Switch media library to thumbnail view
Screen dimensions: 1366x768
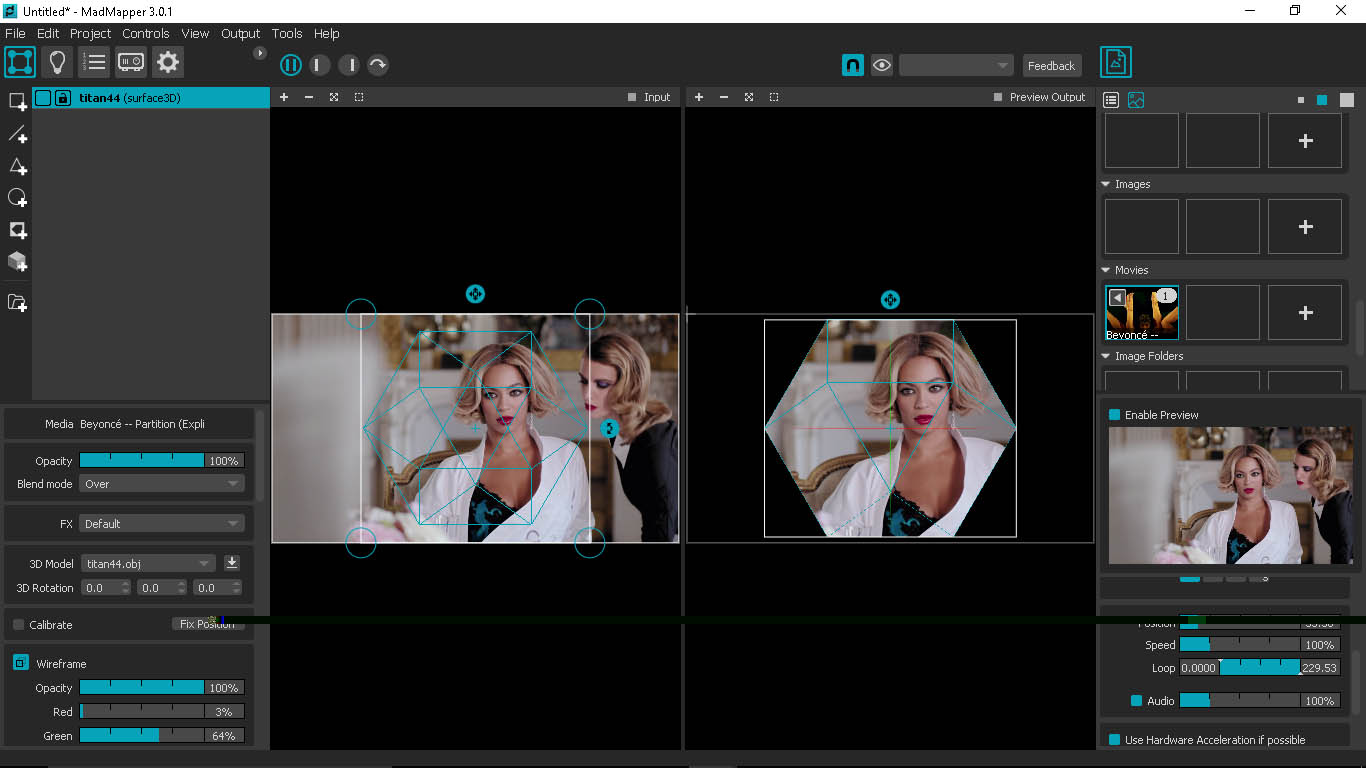pos(1136,100)
